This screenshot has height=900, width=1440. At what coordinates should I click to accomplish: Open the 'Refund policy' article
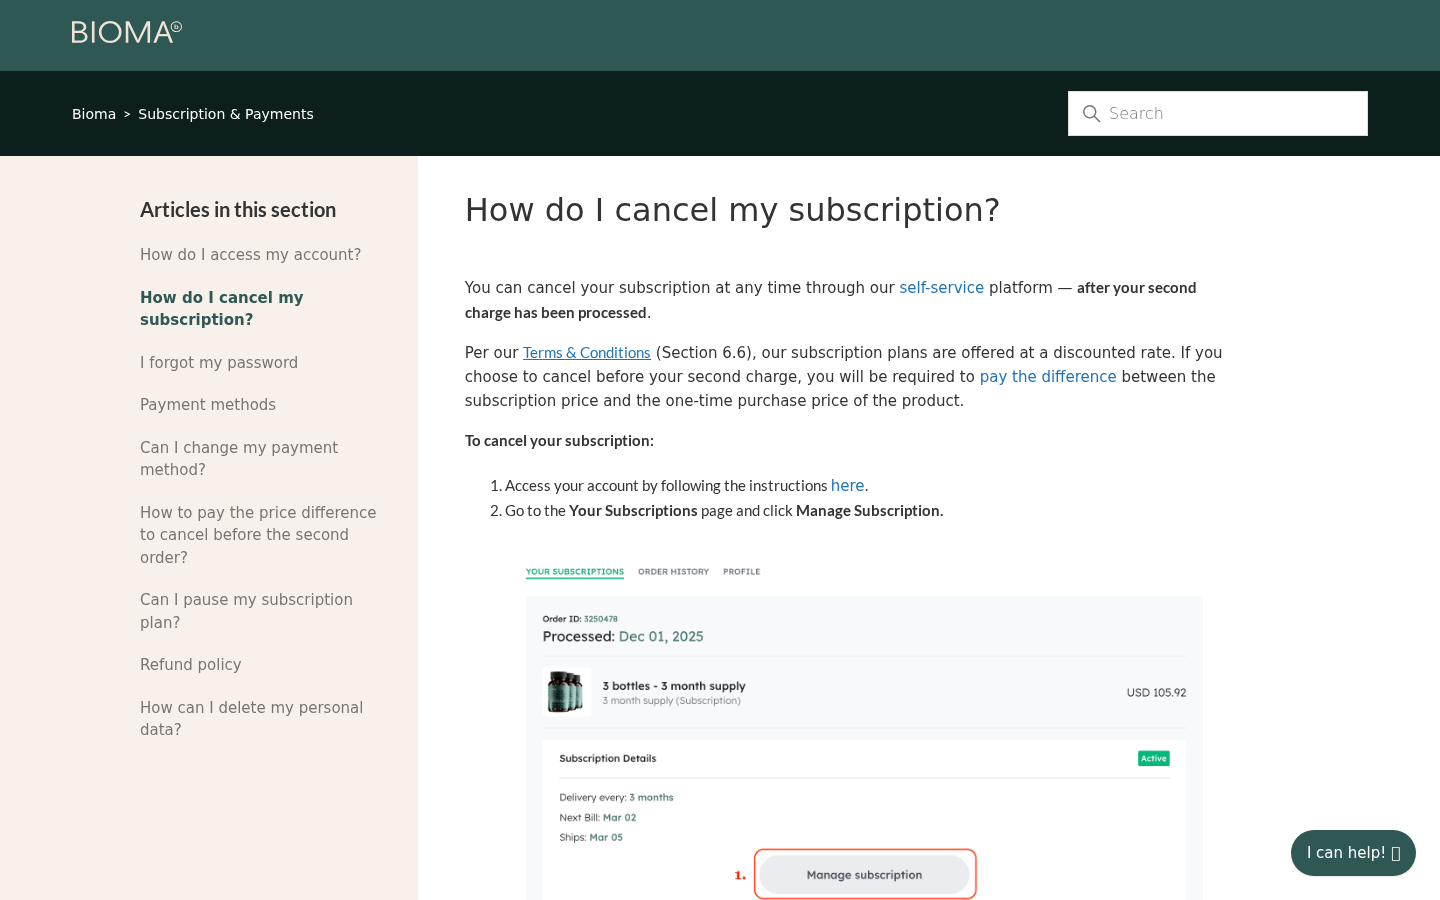[x=191, y=665]
